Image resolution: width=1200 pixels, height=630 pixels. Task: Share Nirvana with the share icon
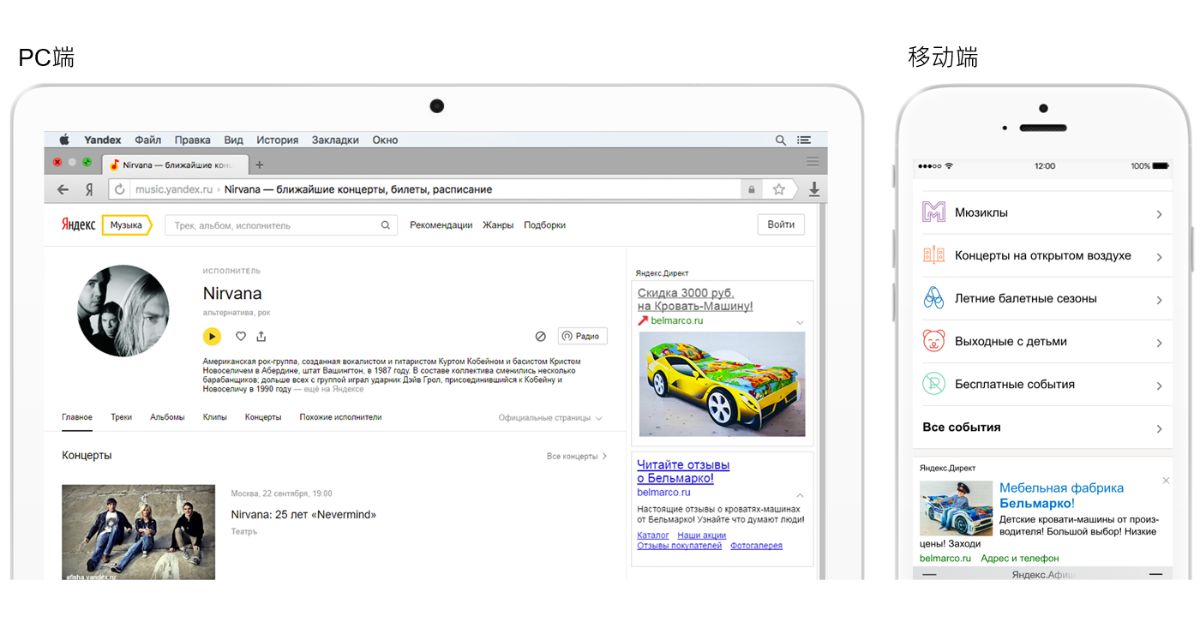pos(261,337)
